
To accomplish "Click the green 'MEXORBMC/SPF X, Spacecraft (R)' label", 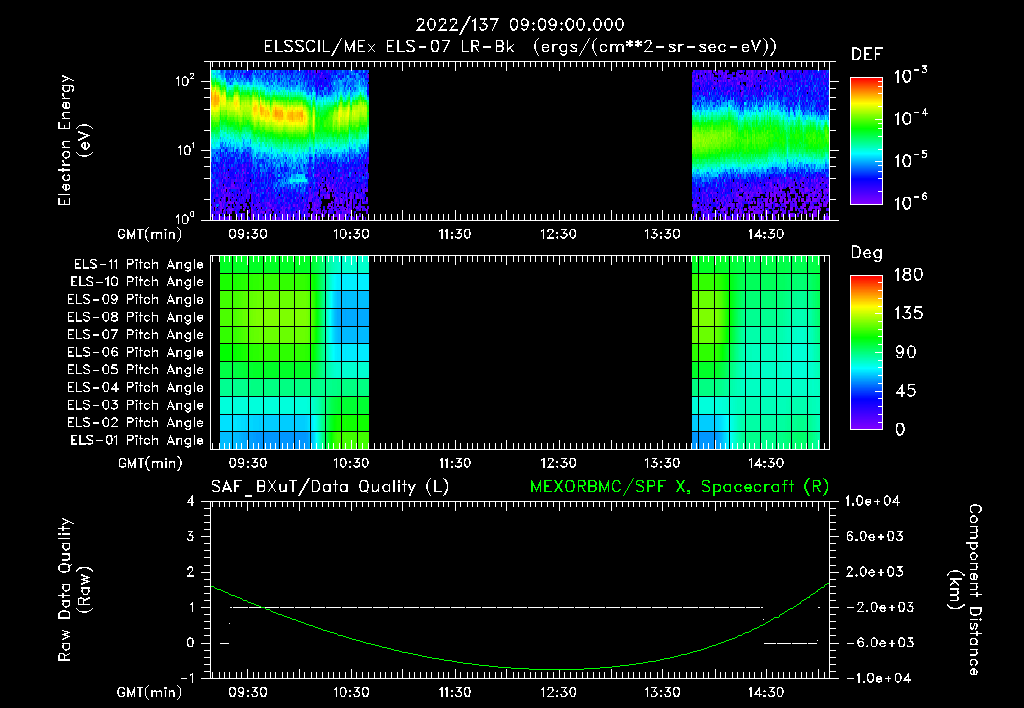I will (679, 487).
